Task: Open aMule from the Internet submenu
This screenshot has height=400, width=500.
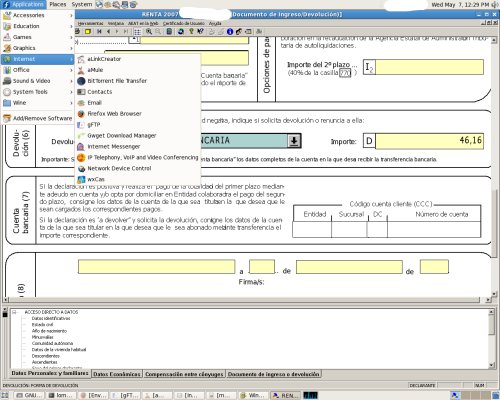Action: pos(95,70)
